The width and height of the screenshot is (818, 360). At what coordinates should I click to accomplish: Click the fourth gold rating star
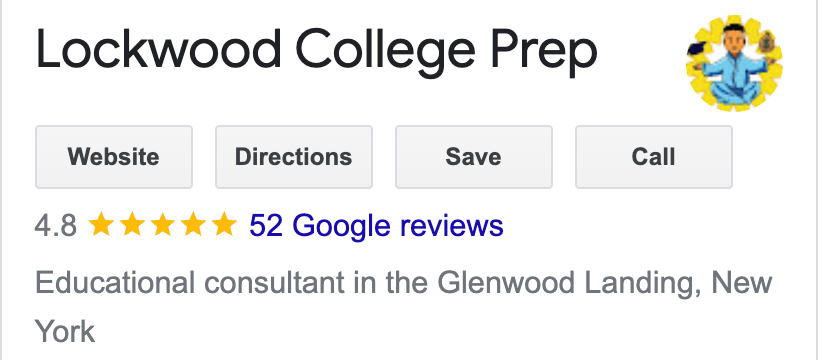pyautogui.click(x=194, y=224)
